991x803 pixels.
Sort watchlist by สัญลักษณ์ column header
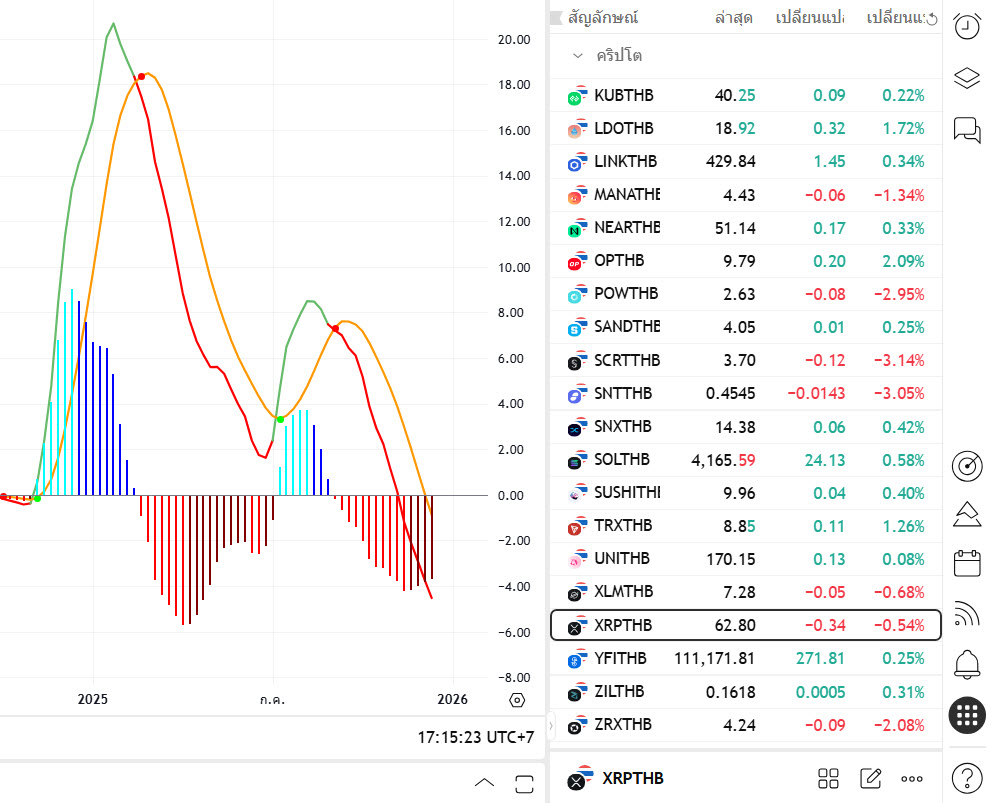603,18
